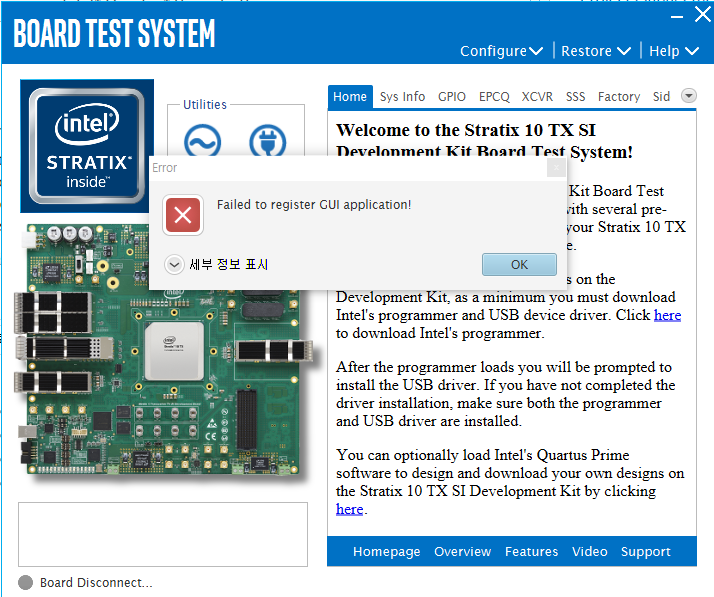714x597 pixels.
Task: Open the Support link
Action: [646, 551]
